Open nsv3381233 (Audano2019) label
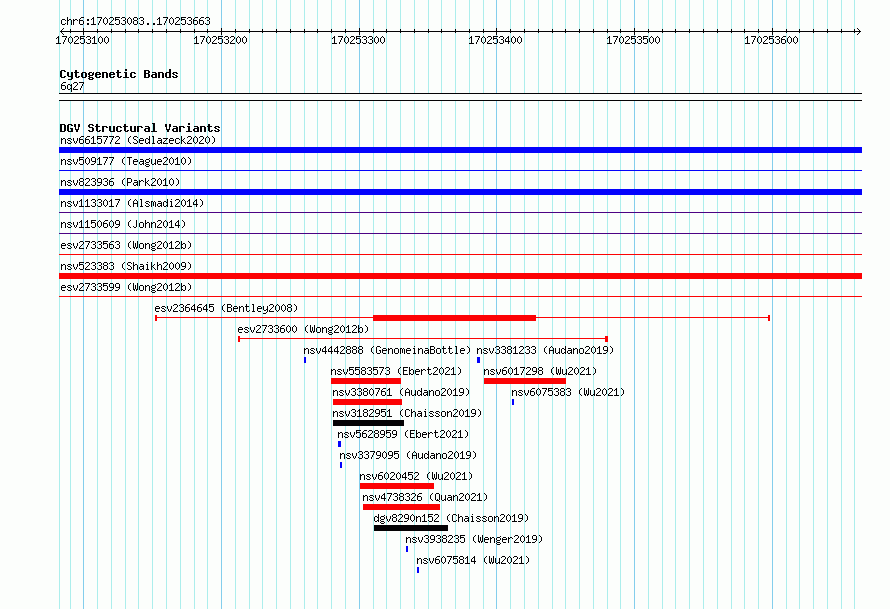The height and width of the screenshot is (609, 890). click(545, 350)
